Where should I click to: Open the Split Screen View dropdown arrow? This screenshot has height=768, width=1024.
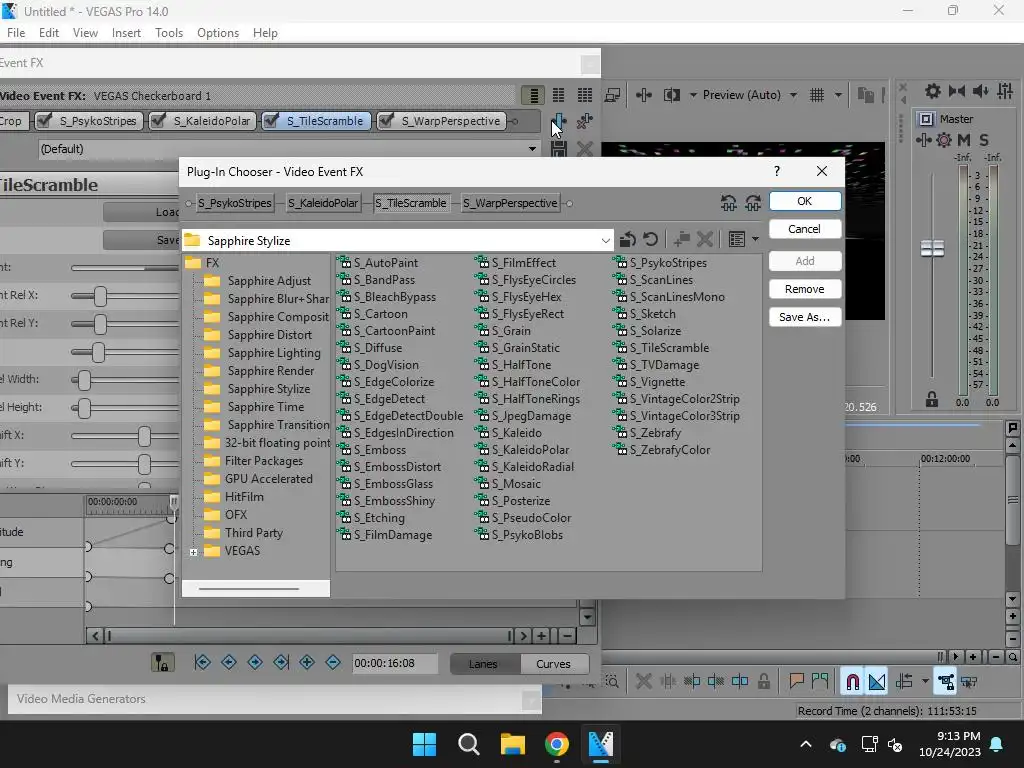pyautogui.click(x=693, y=95)
